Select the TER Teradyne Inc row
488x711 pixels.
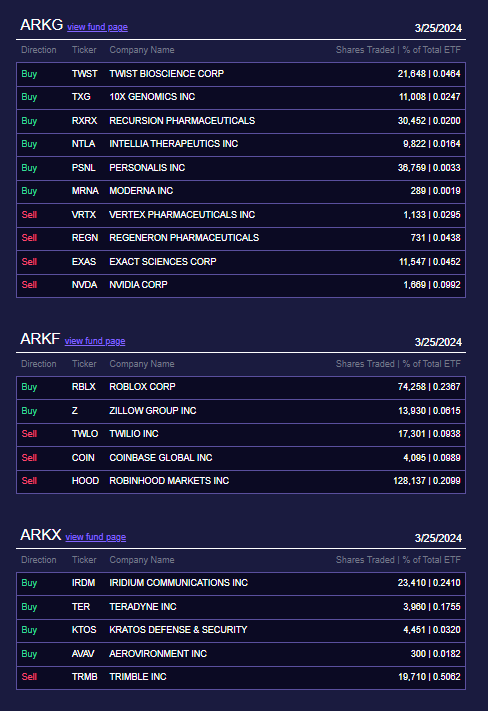click(x=241, y=607)
